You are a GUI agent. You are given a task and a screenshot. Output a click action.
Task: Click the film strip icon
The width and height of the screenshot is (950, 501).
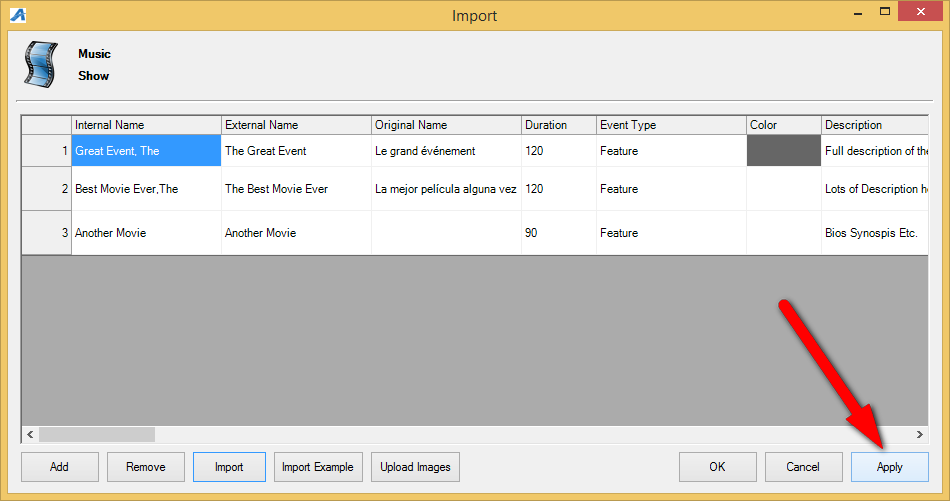click(x=42, y=65)
